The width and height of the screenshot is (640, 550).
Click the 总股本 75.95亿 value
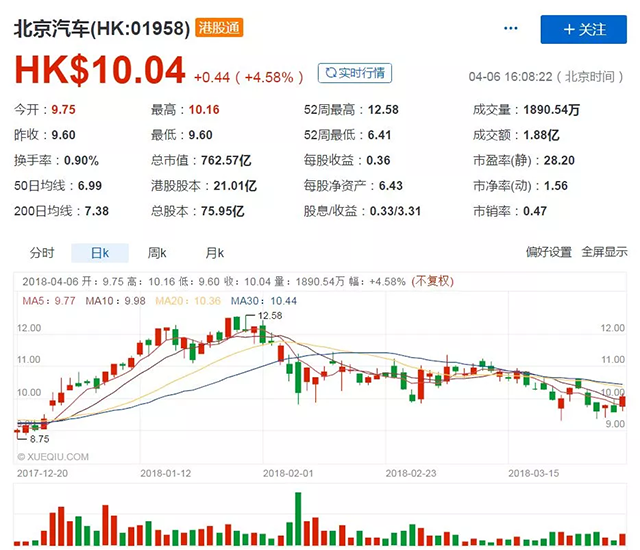click(222, 211)
